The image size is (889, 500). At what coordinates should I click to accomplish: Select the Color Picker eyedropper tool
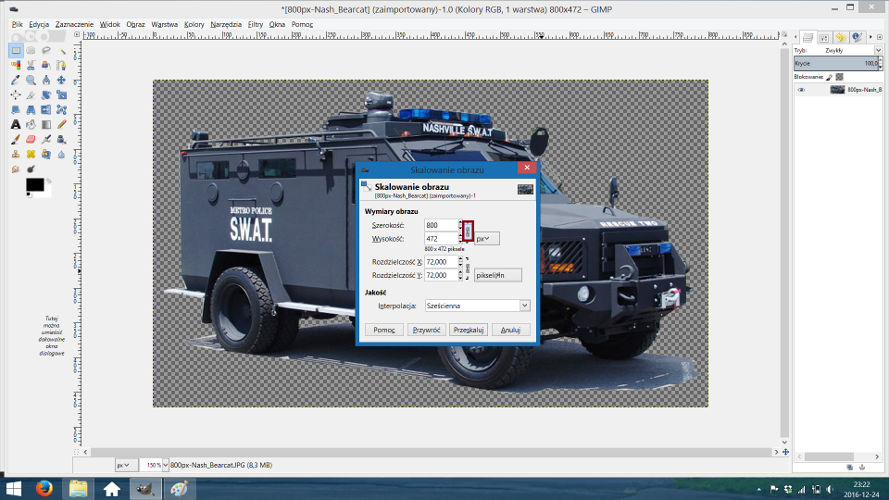pyautogui.click(x=15, y=80)
